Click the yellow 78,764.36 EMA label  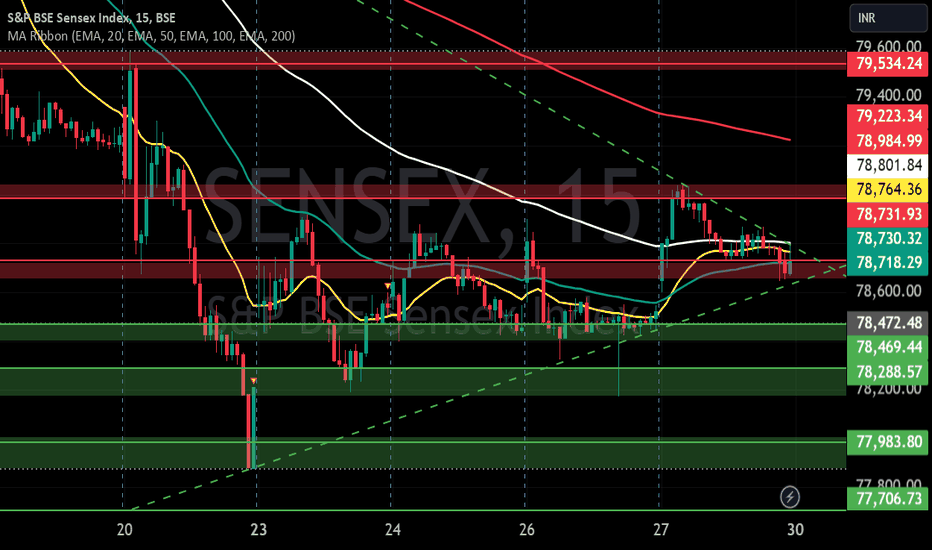click(887, 189)
